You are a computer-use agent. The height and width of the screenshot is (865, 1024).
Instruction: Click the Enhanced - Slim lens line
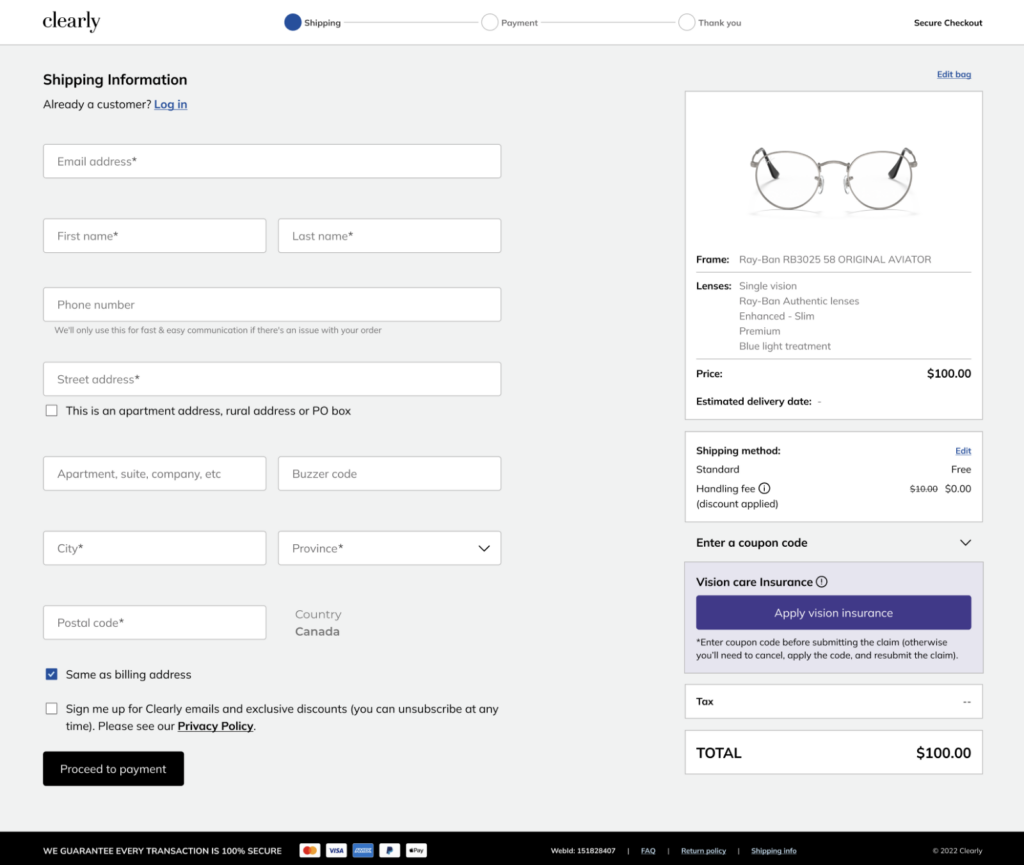(776, 316)
